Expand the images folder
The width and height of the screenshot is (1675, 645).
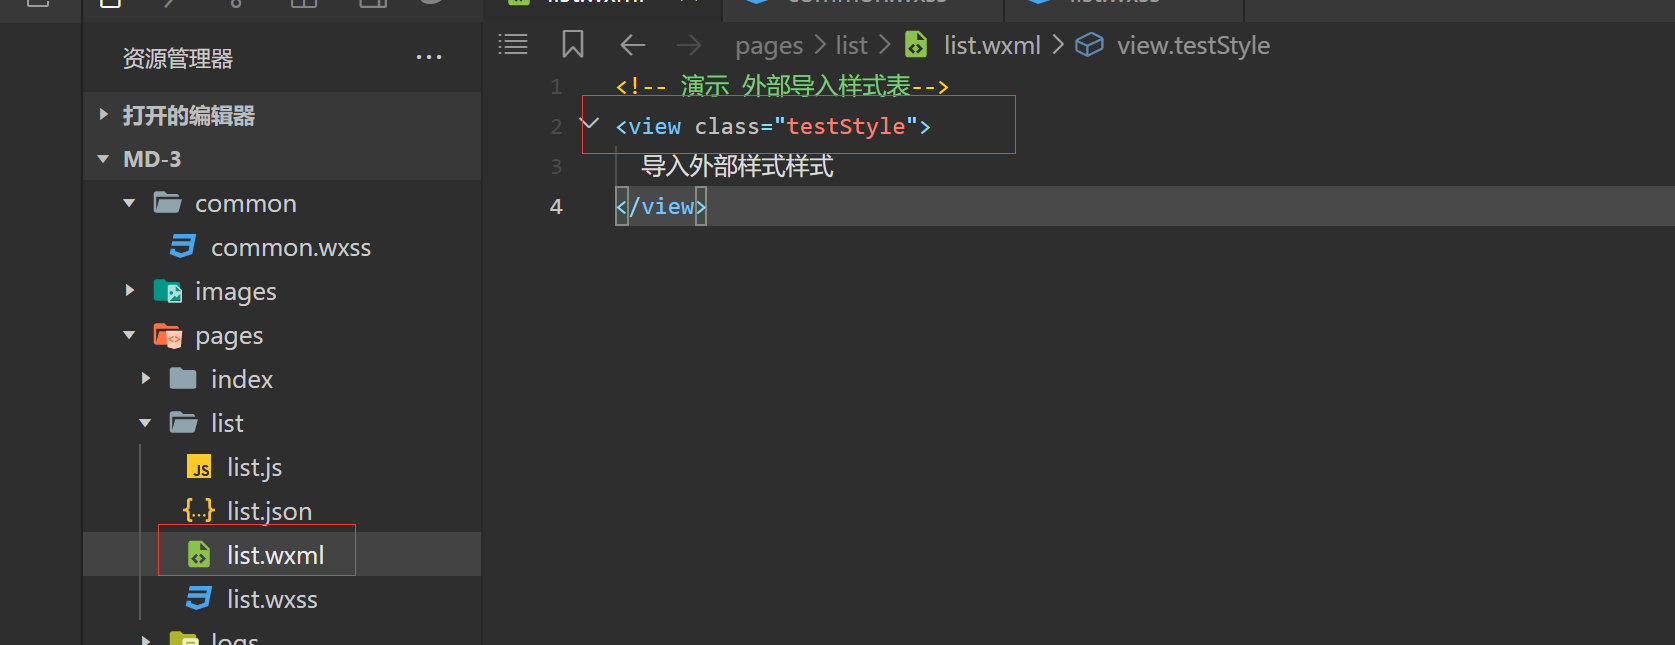pyautogui.click(x=130, y=291)
